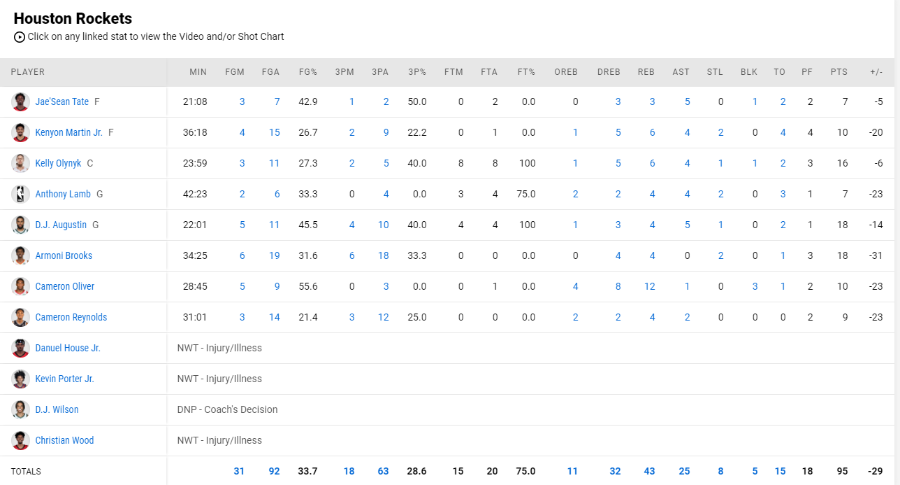Click Armoni Brooks' headshot avatar

click(20, 255)
